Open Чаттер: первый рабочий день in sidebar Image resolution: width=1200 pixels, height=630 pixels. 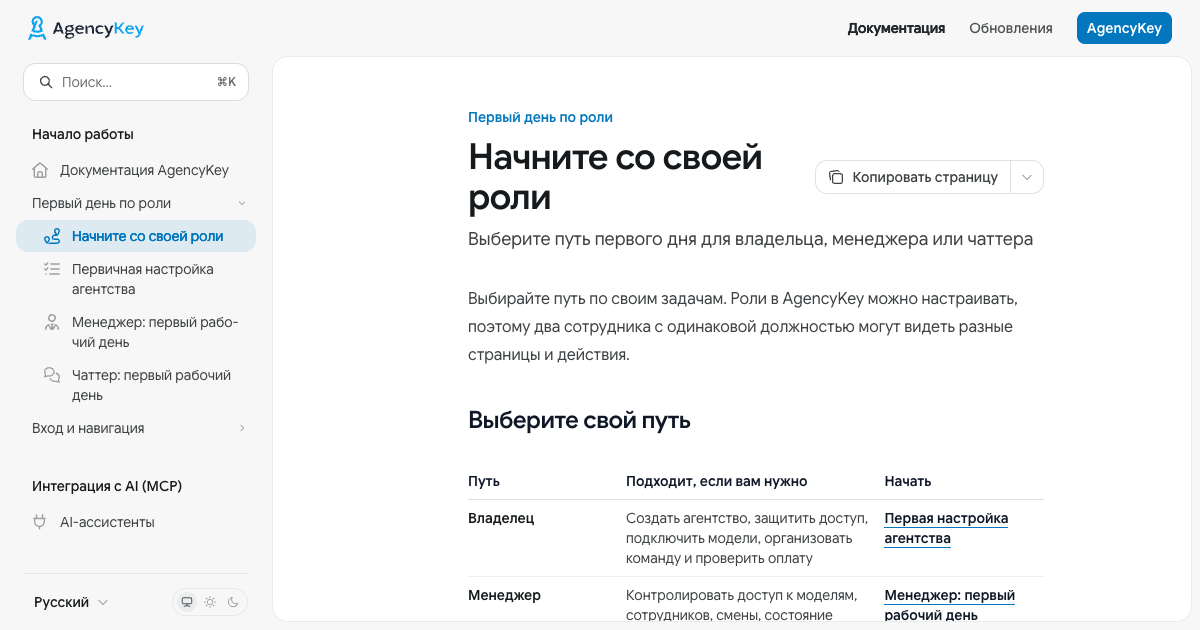(136, 385)
